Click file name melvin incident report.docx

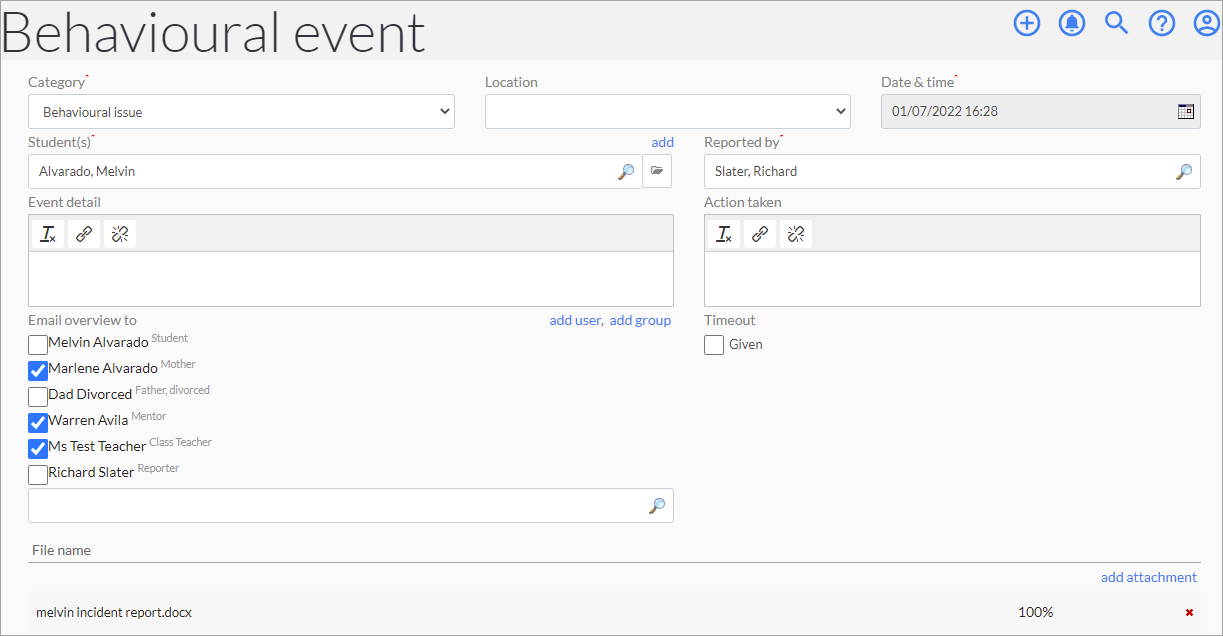point(114,612)
